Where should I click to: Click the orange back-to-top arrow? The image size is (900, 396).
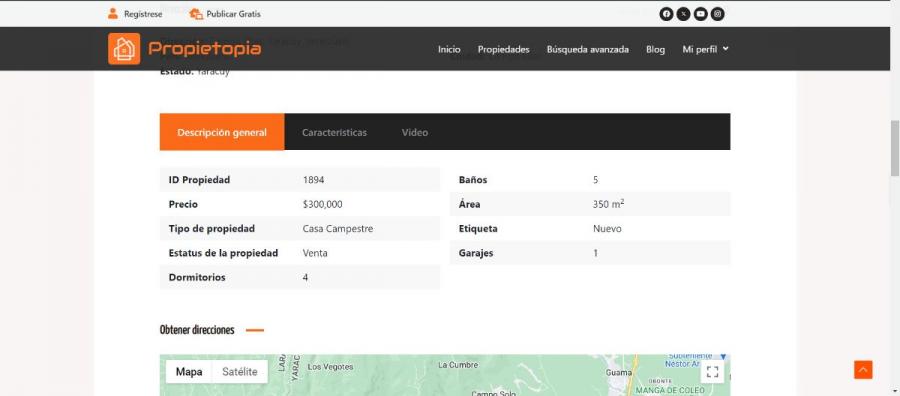(x=863, y=370)
